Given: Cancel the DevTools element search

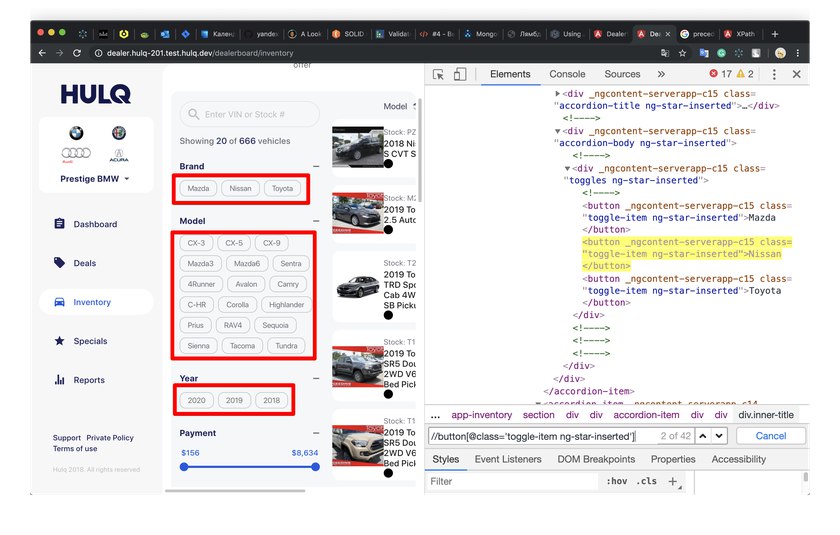Looking at the screenshot, I should 771,436.
